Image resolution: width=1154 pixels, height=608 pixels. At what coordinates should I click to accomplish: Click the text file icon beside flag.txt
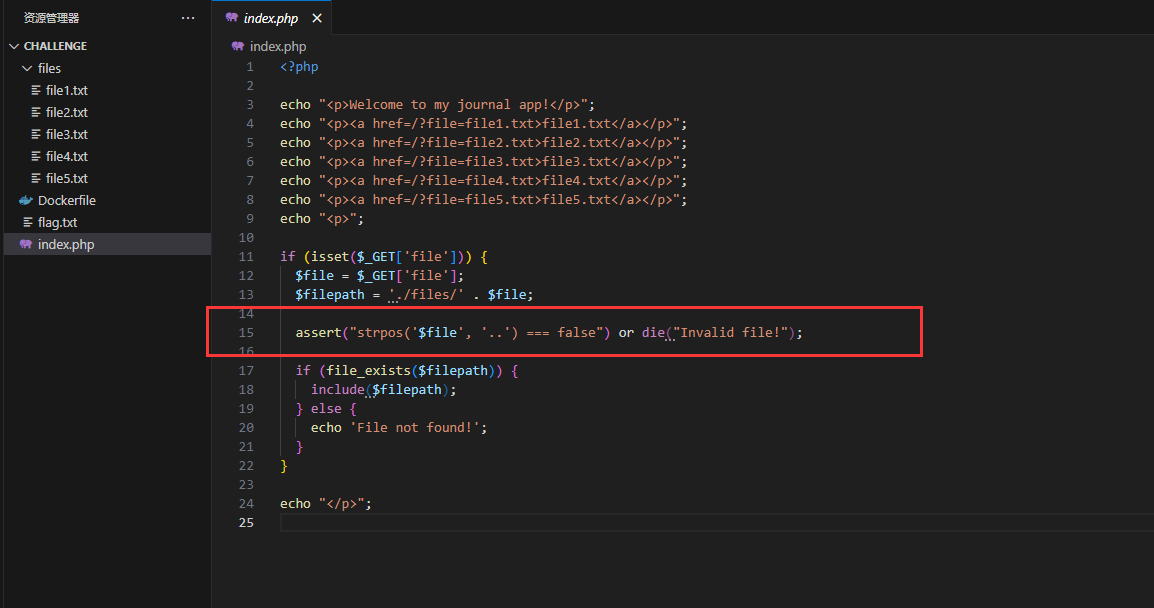(x=26, y=222)
